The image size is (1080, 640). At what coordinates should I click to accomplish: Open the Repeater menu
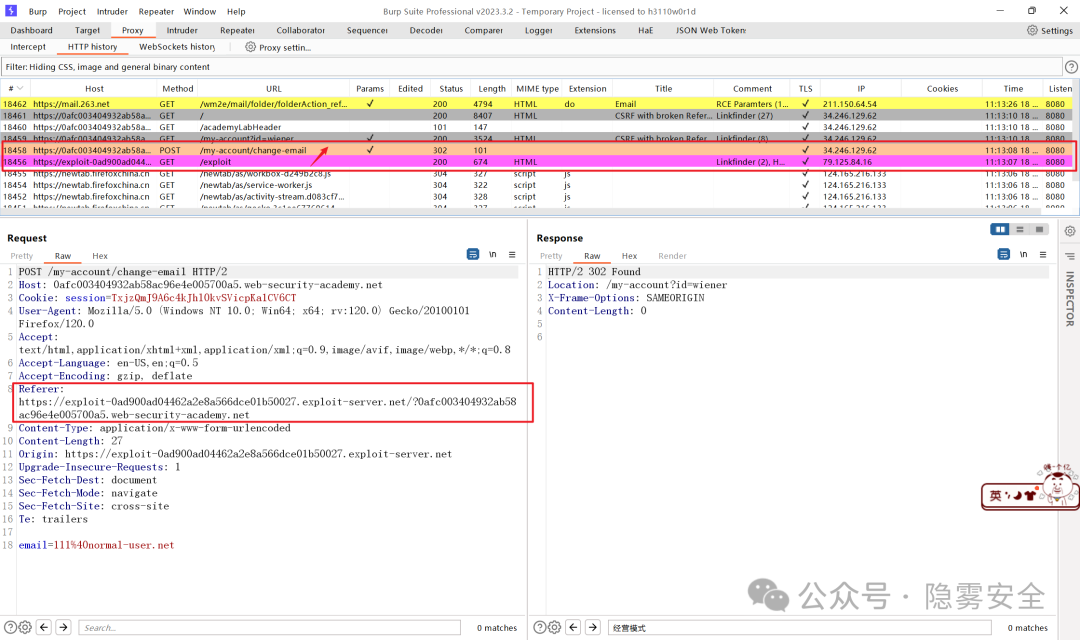156,11
